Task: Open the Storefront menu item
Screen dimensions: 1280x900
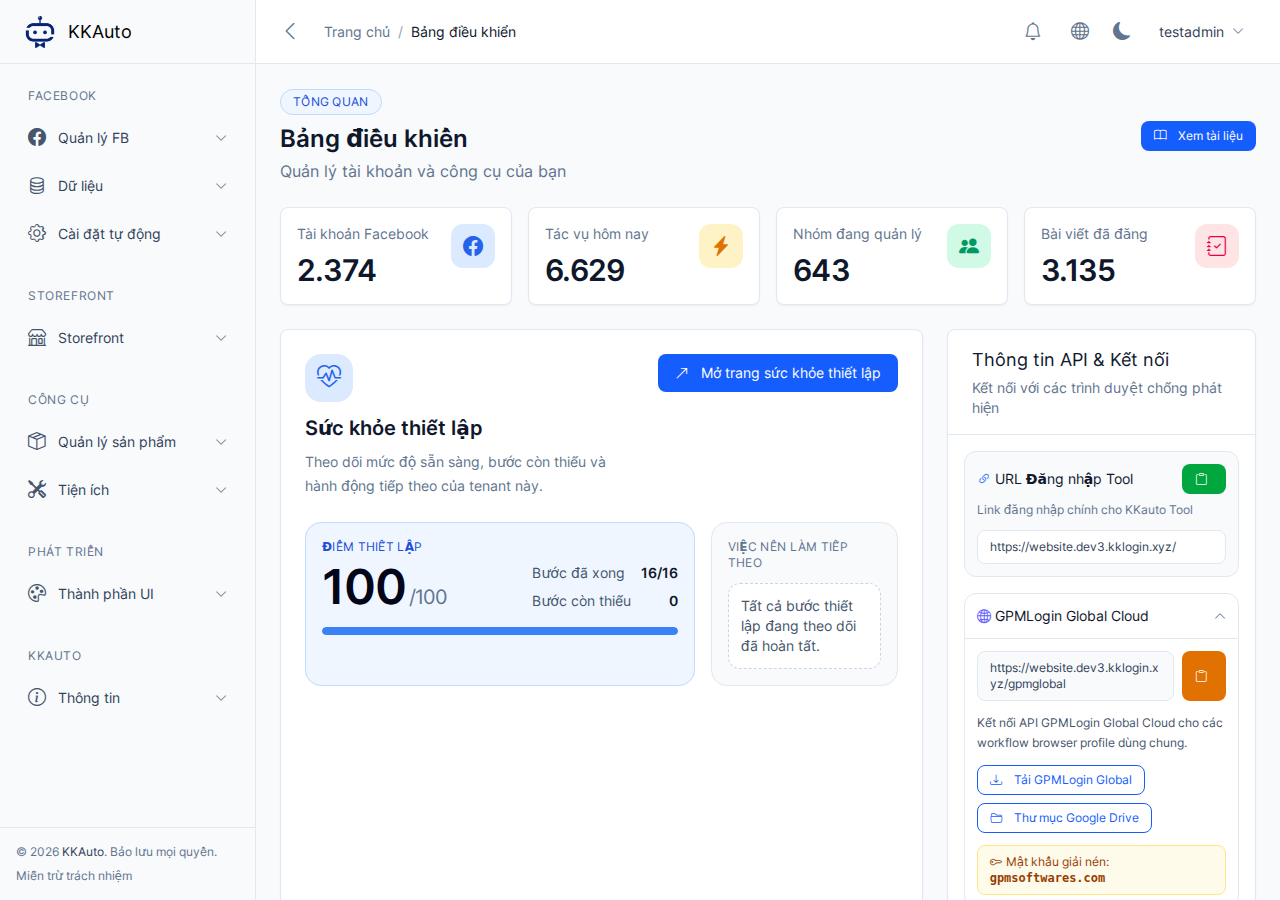Action: (128, 338)
